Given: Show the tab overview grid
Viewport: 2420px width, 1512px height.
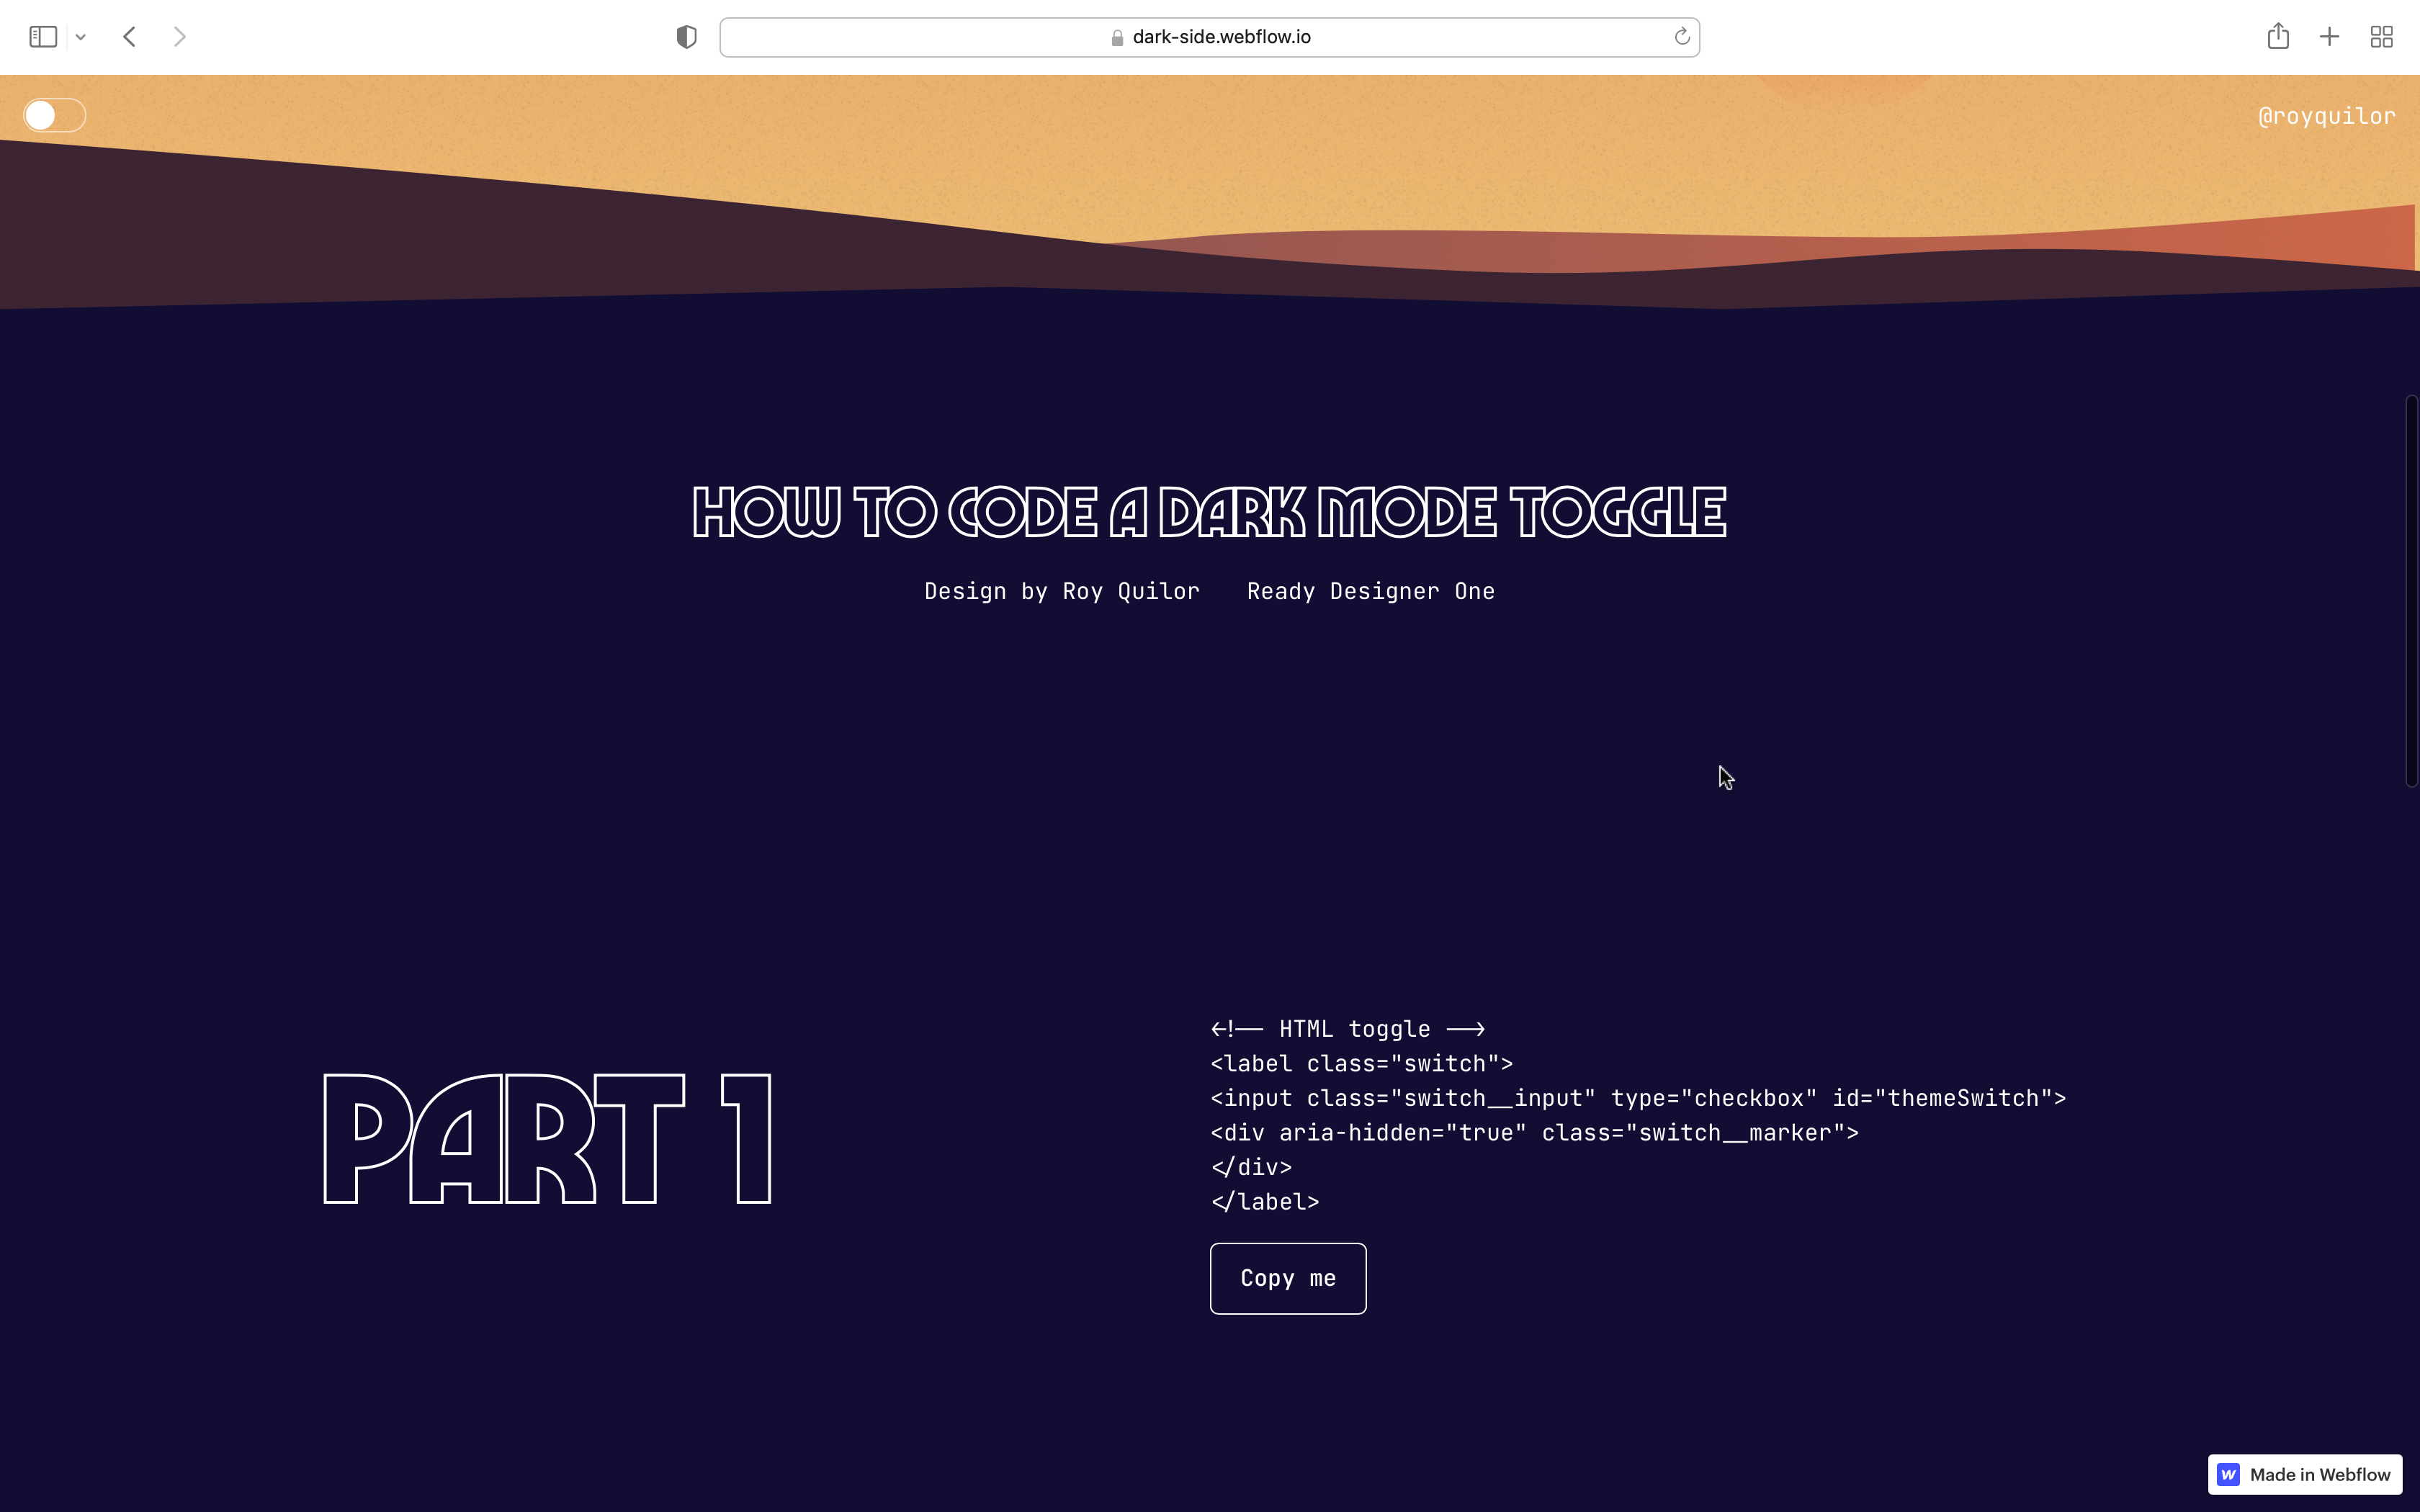Looking at the screenshot, I should (x=2382, y=37).
